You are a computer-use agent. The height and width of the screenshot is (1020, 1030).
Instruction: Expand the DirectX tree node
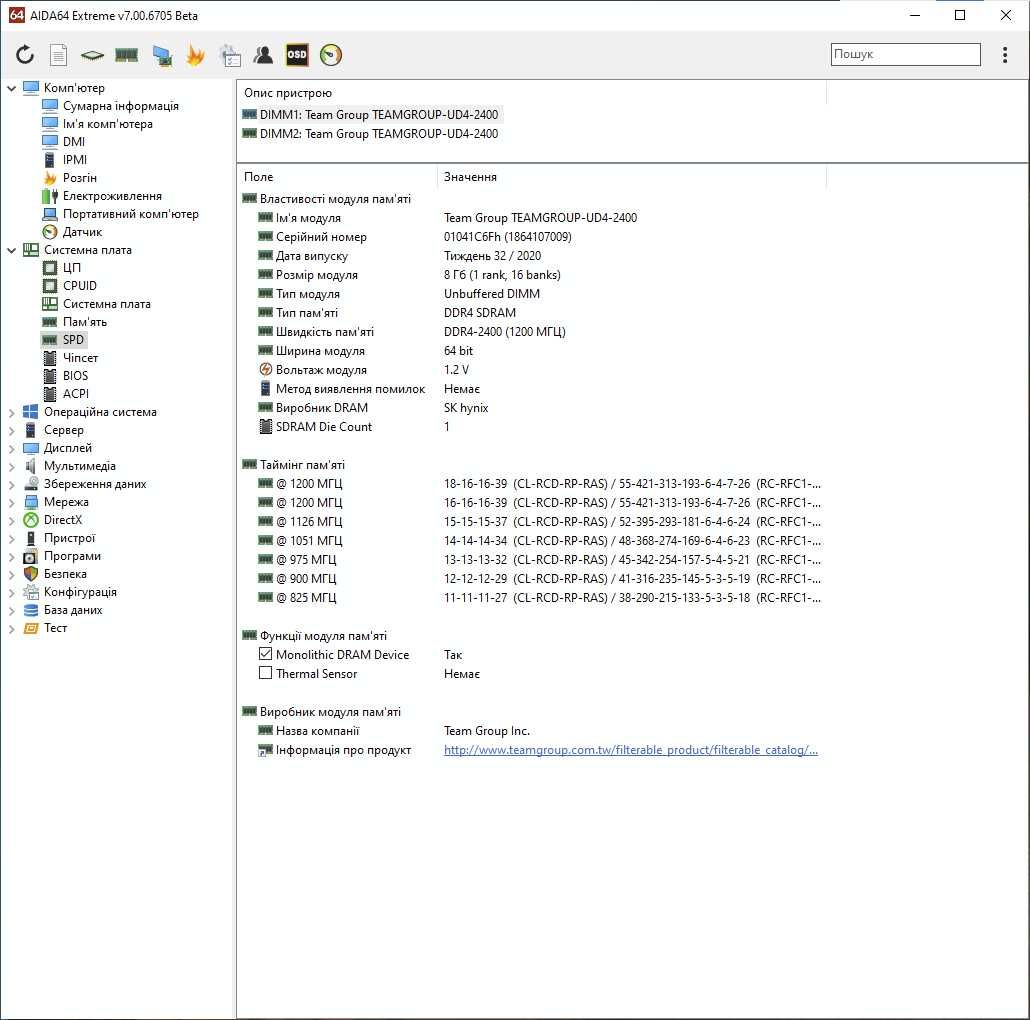(x=11, y=520)
